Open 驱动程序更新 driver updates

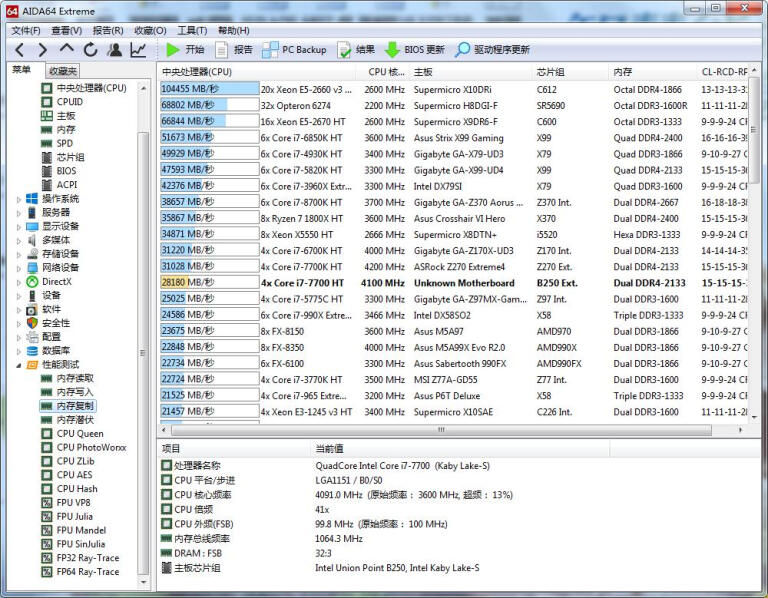point(492,49)
